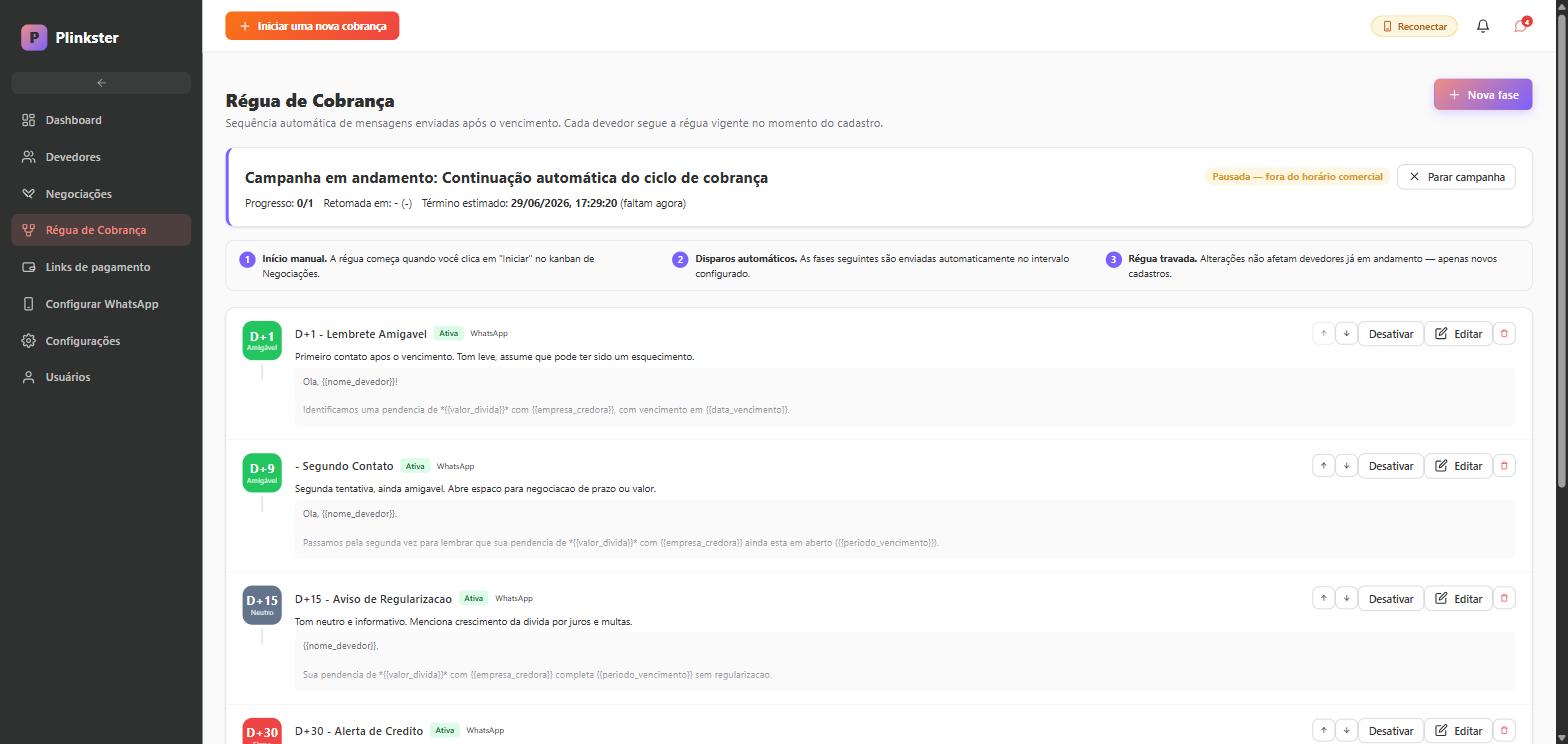Deactivate the D+30 Alerta de Credito phase
Viewport: 1568px width, 744px height.
(x=1390, y=731)
